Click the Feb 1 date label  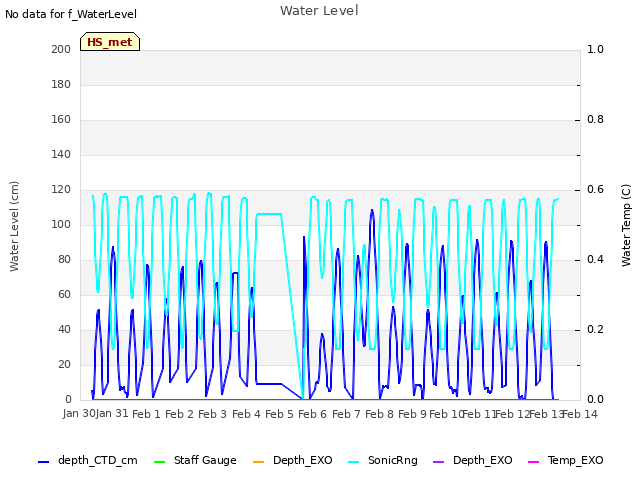pos(146,414)
